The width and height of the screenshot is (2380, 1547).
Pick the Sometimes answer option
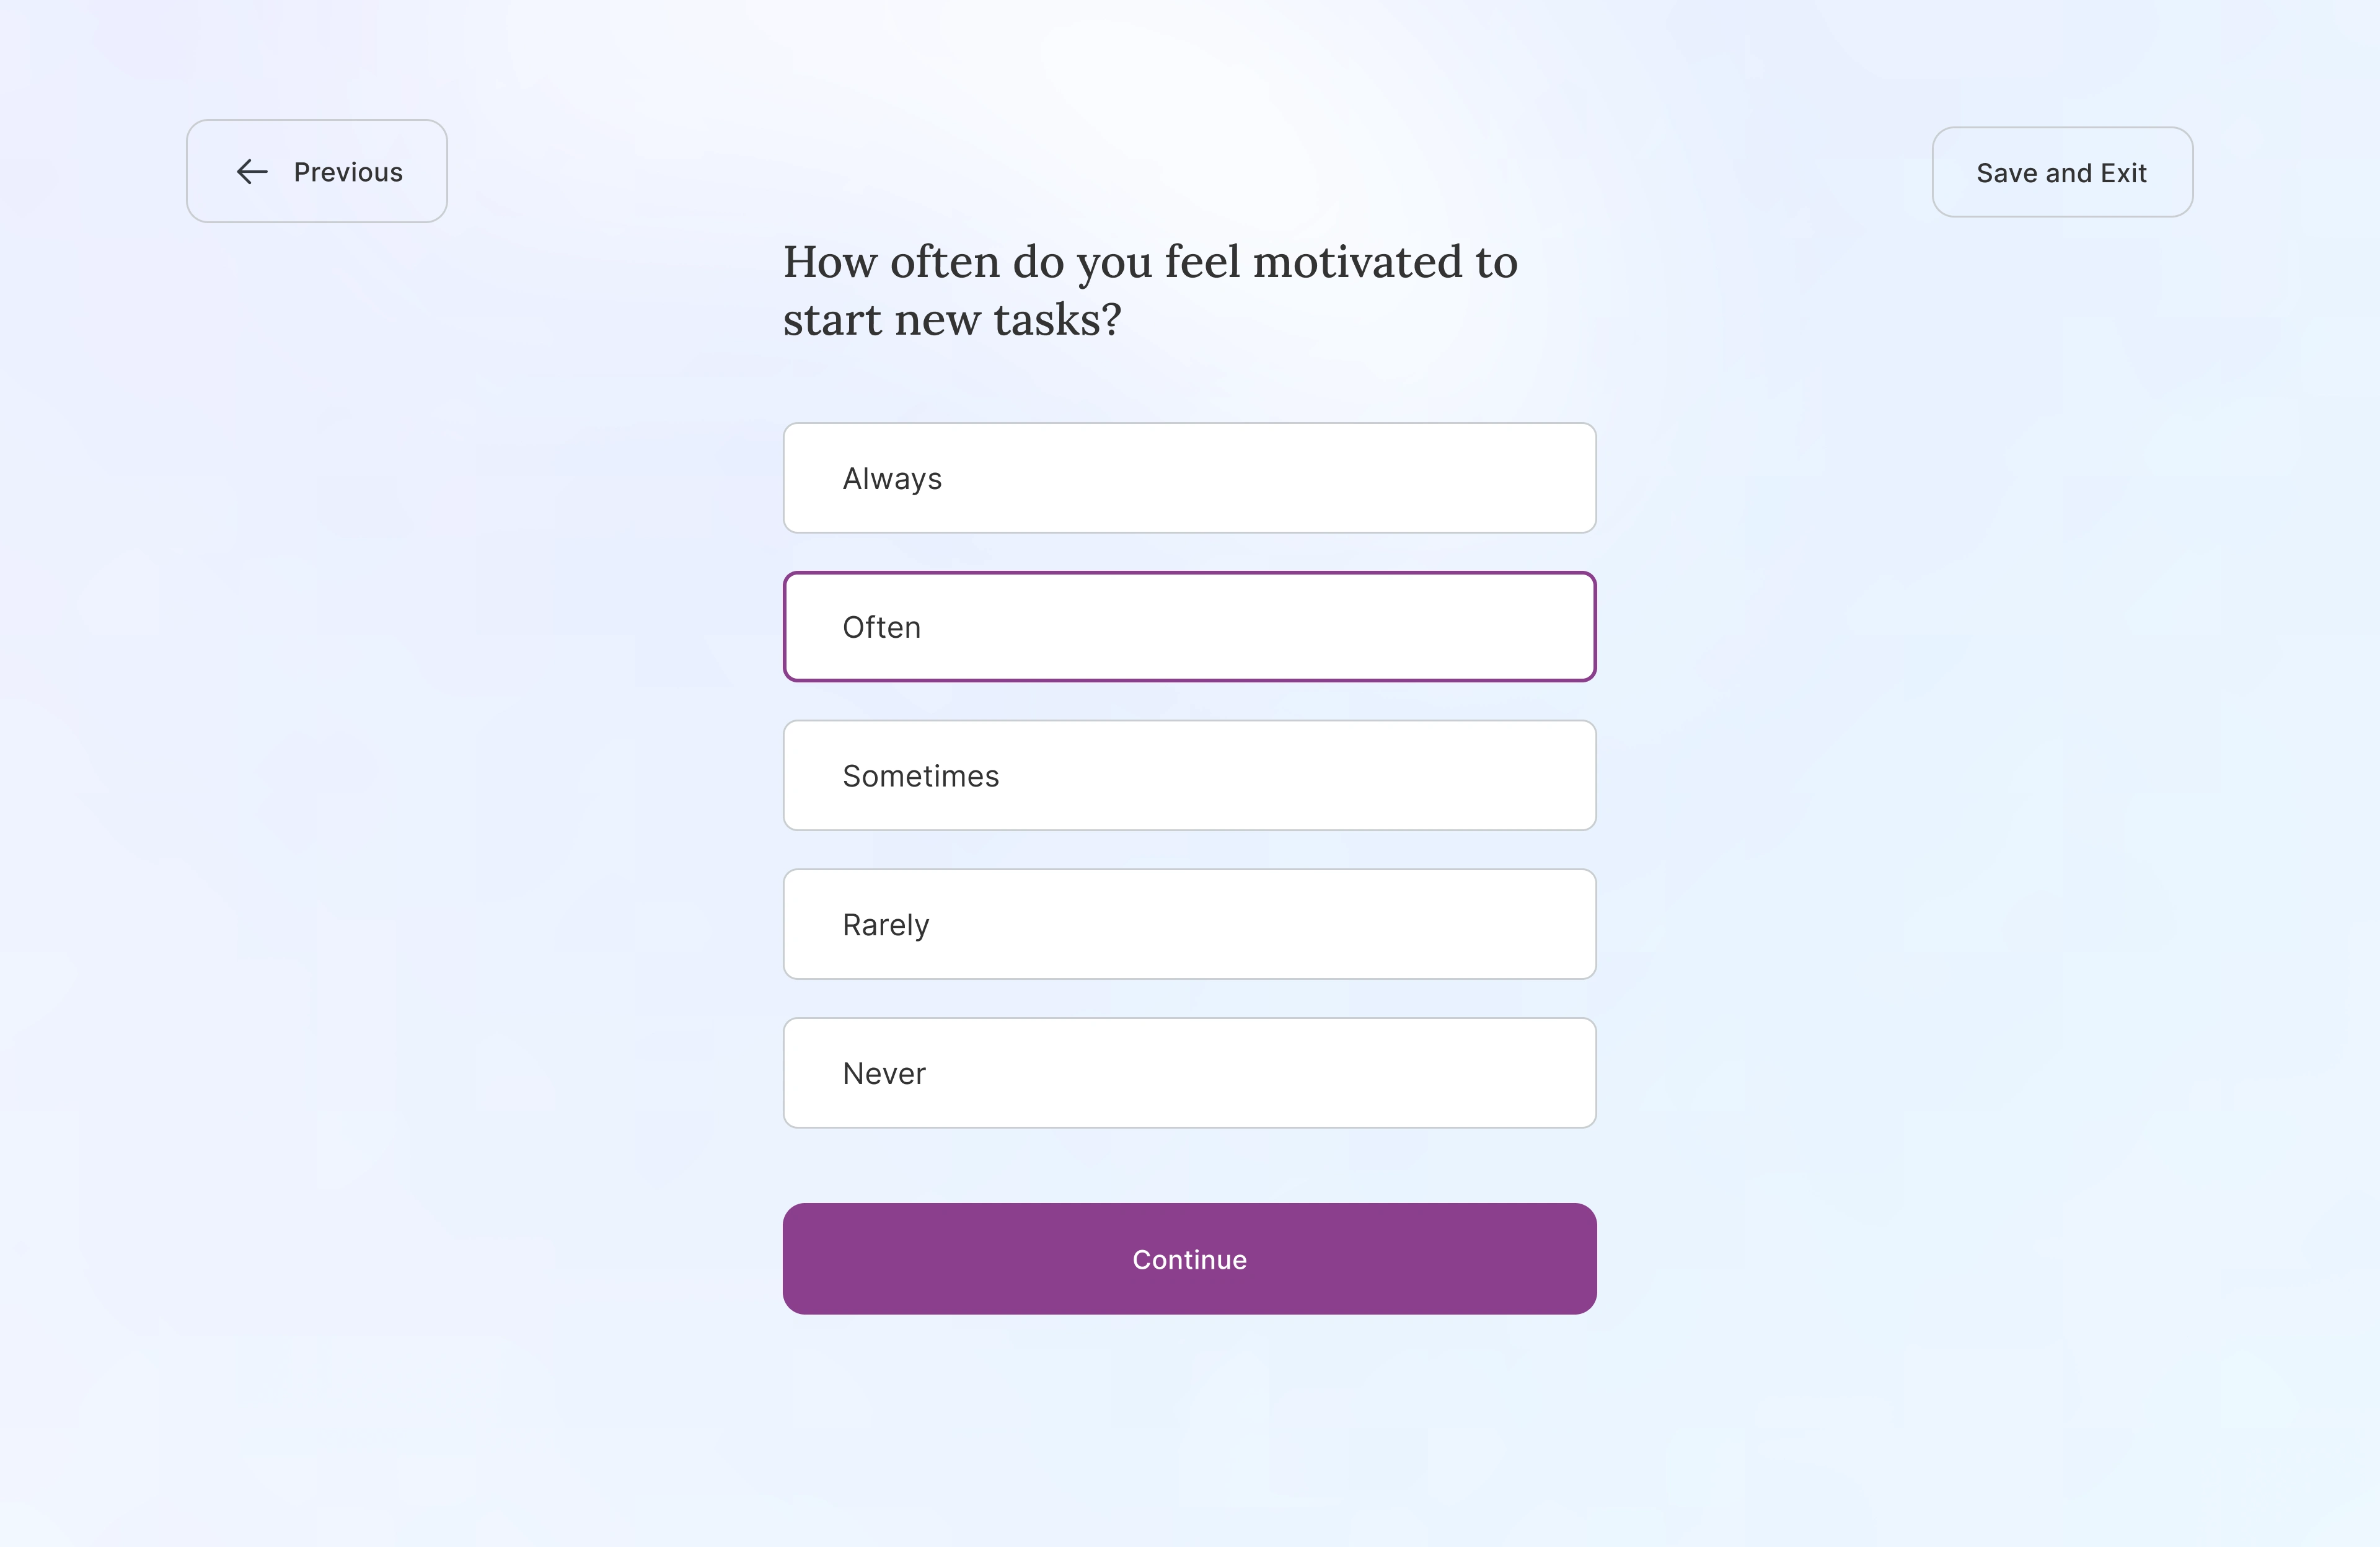click(x=1189, y=775)
